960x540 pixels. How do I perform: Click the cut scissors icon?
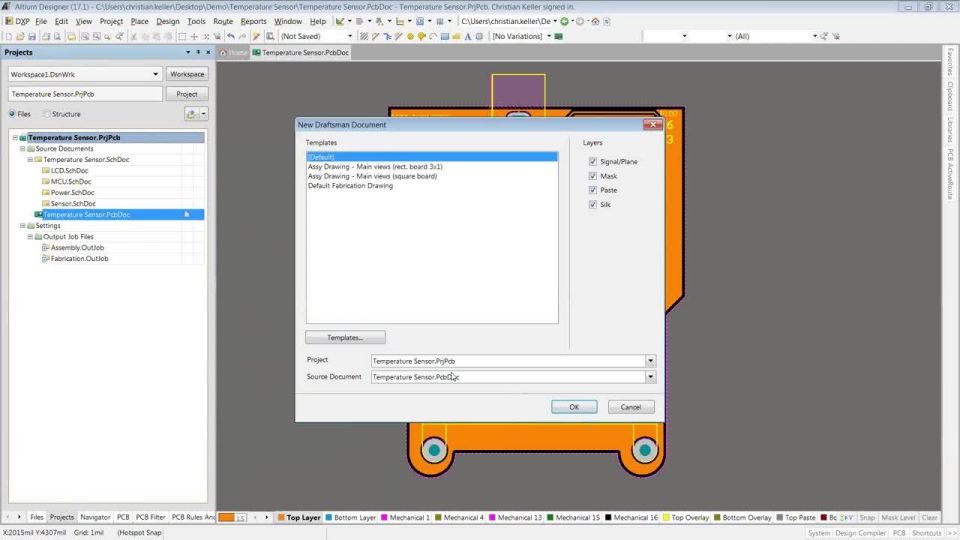pyautogui.click(x=133, y=37)
